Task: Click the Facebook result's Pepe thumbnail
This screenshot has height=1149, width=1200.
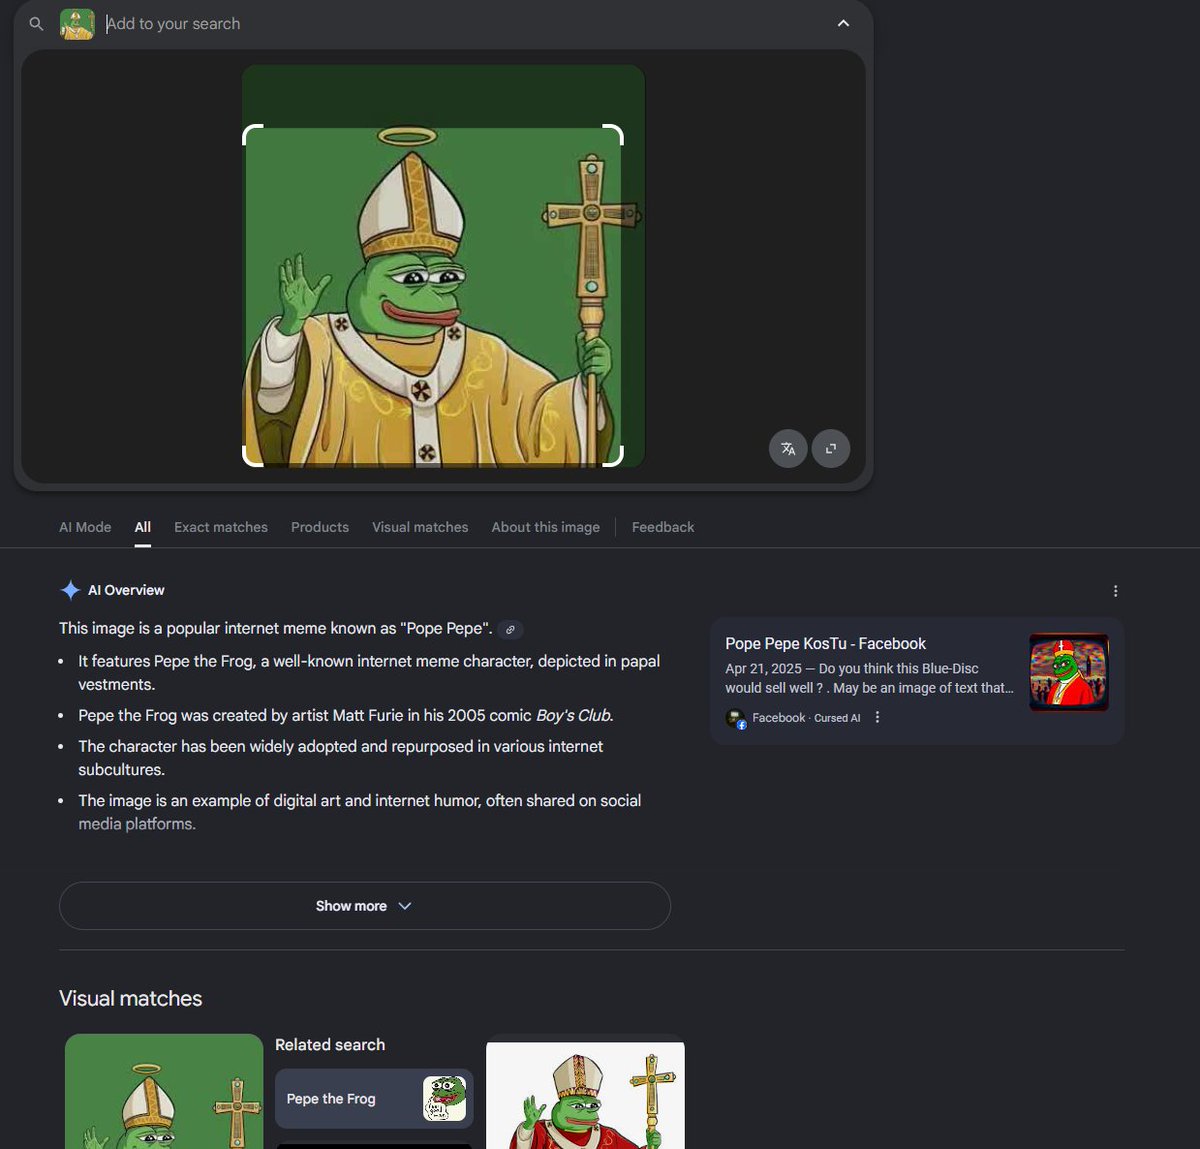Action: point(1069,672)
